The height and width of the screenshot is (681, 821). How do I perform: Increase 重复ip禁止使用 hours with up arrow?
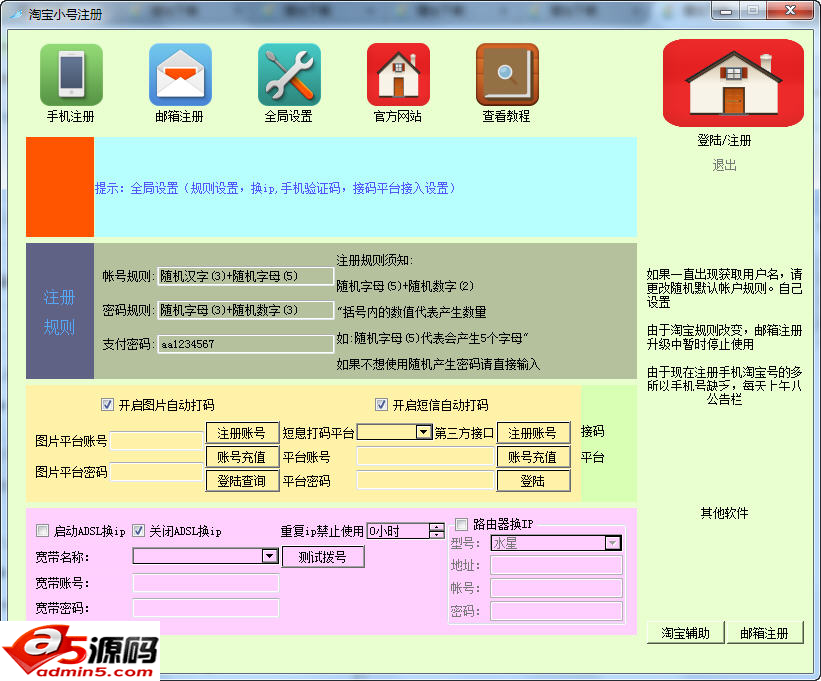pyautogui.click(x=437, y=527)
